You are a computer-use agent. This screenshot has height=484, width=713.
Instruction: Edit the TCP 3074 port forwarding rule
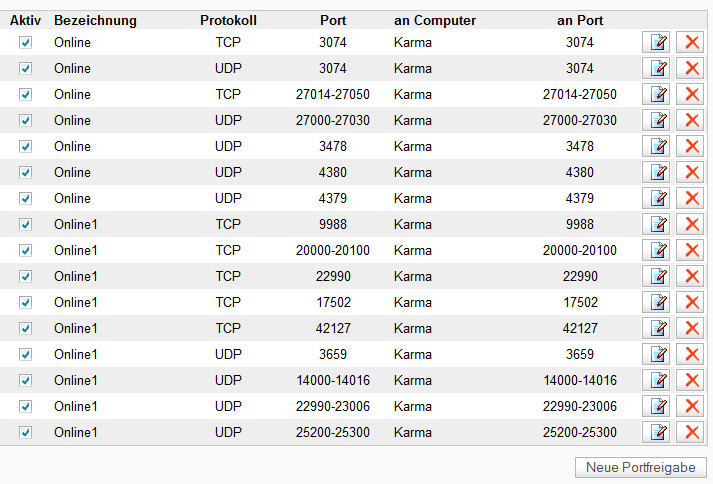(656, 42)
